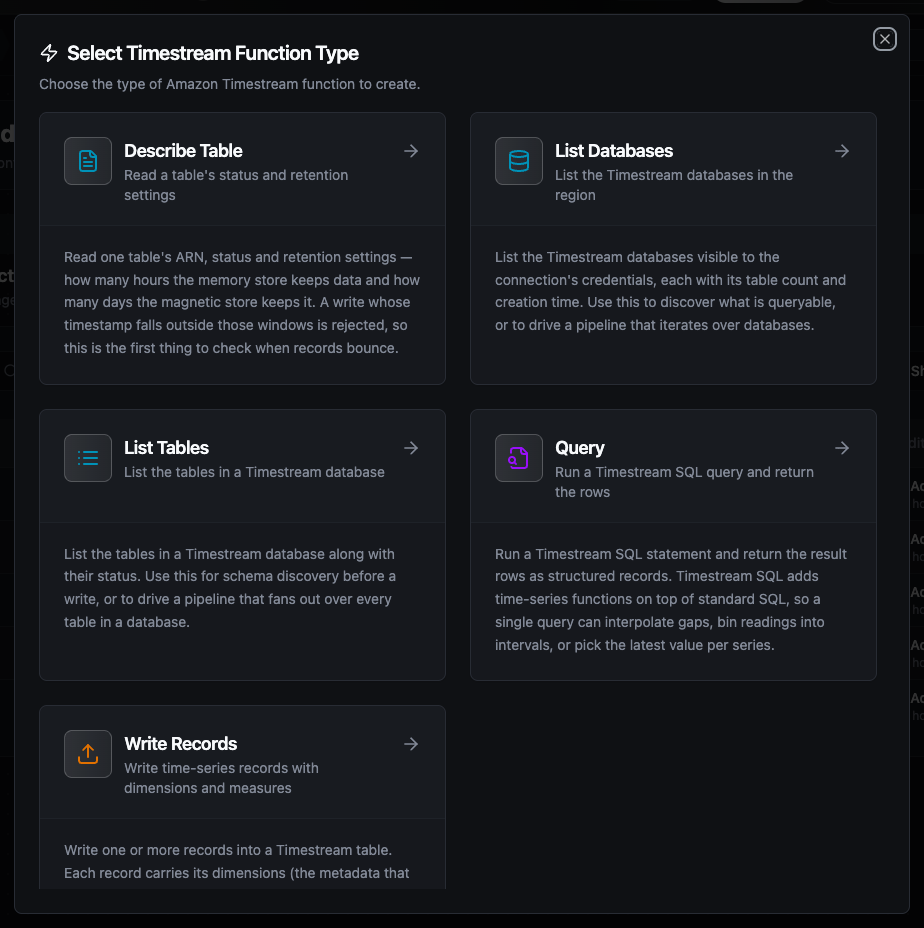
Task: Click the Describe Table document icon
Action: click(x=88, y=161)
